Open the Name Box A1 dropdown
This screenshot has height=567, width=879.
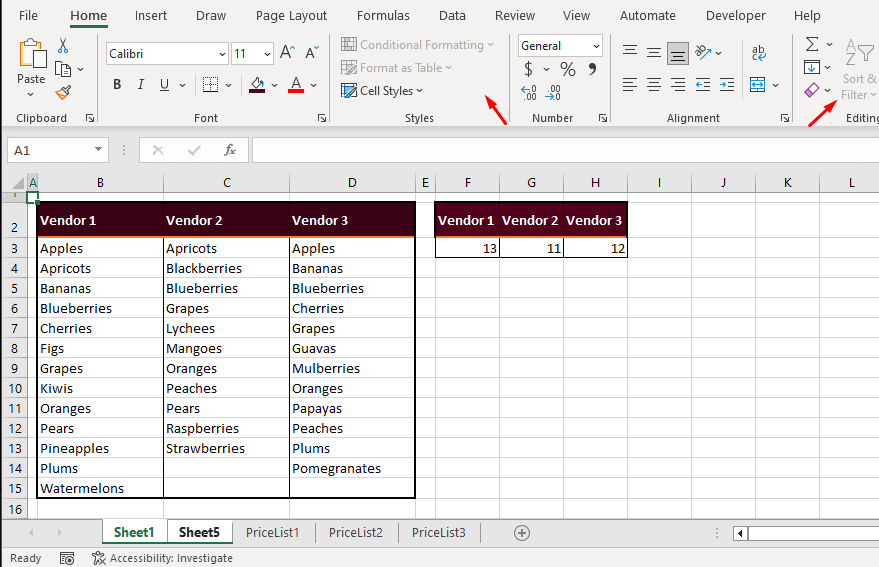pyautogui.click(x=98, y=150)
